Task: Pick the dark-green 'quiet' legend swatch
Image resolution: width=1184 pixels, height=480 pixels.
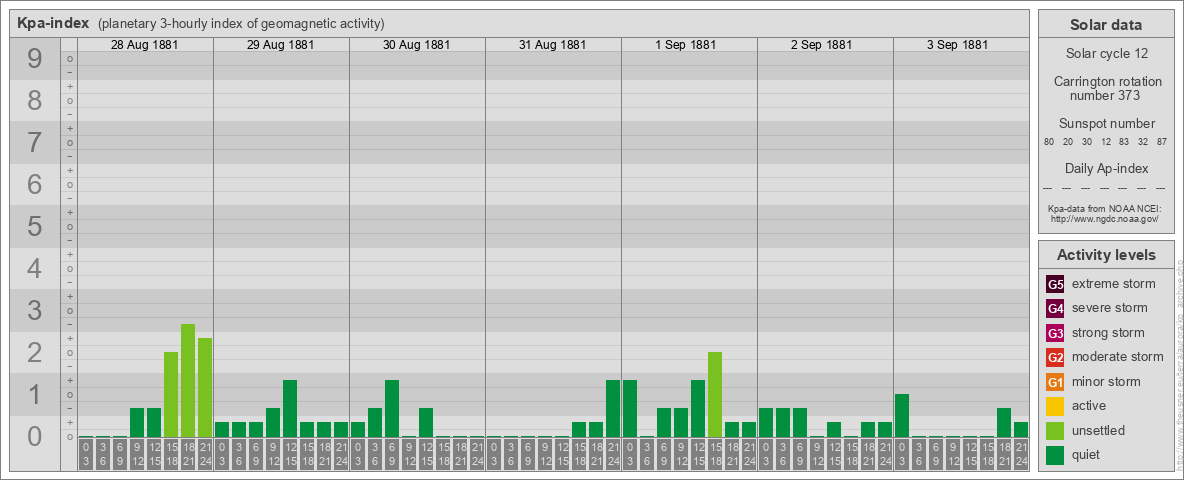Action: [1056, 455]
